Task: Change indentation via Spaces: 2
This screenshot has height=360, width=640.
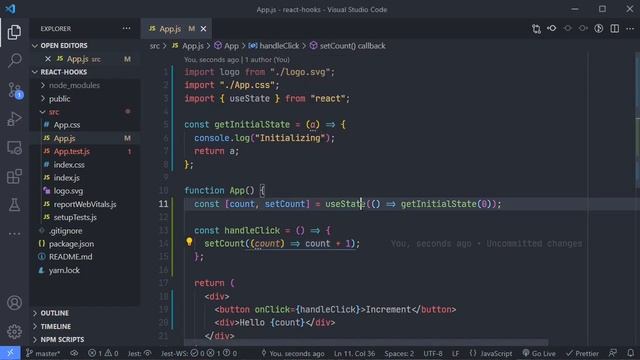Action: click(399, 353)
